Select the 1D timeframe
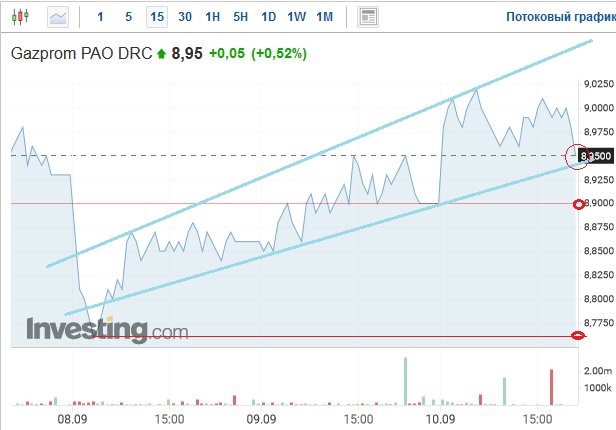This screenshot has width=616, height=430. pyautogui.click(x=269, y=17)
